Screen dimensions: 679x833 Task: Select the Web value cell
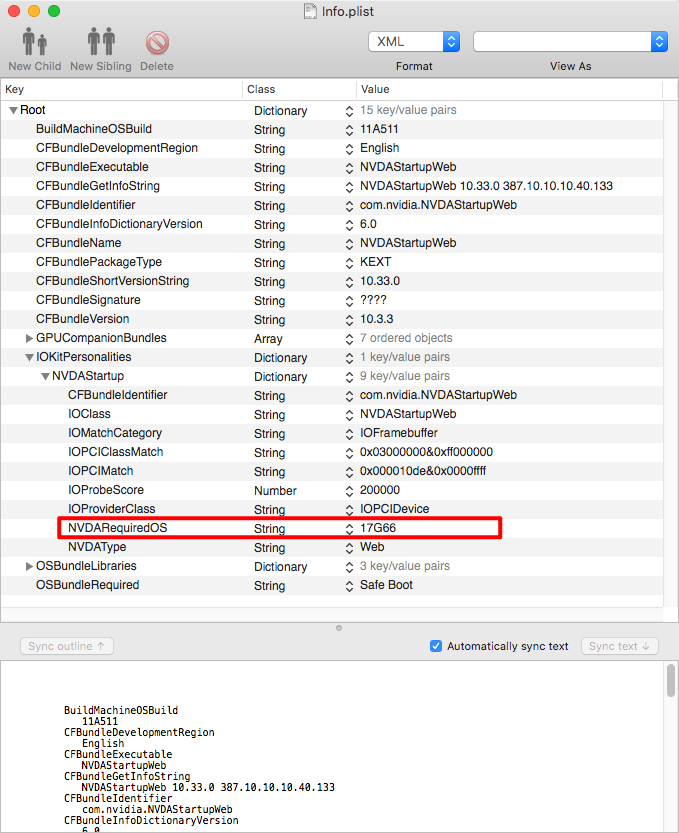(372, 547)
